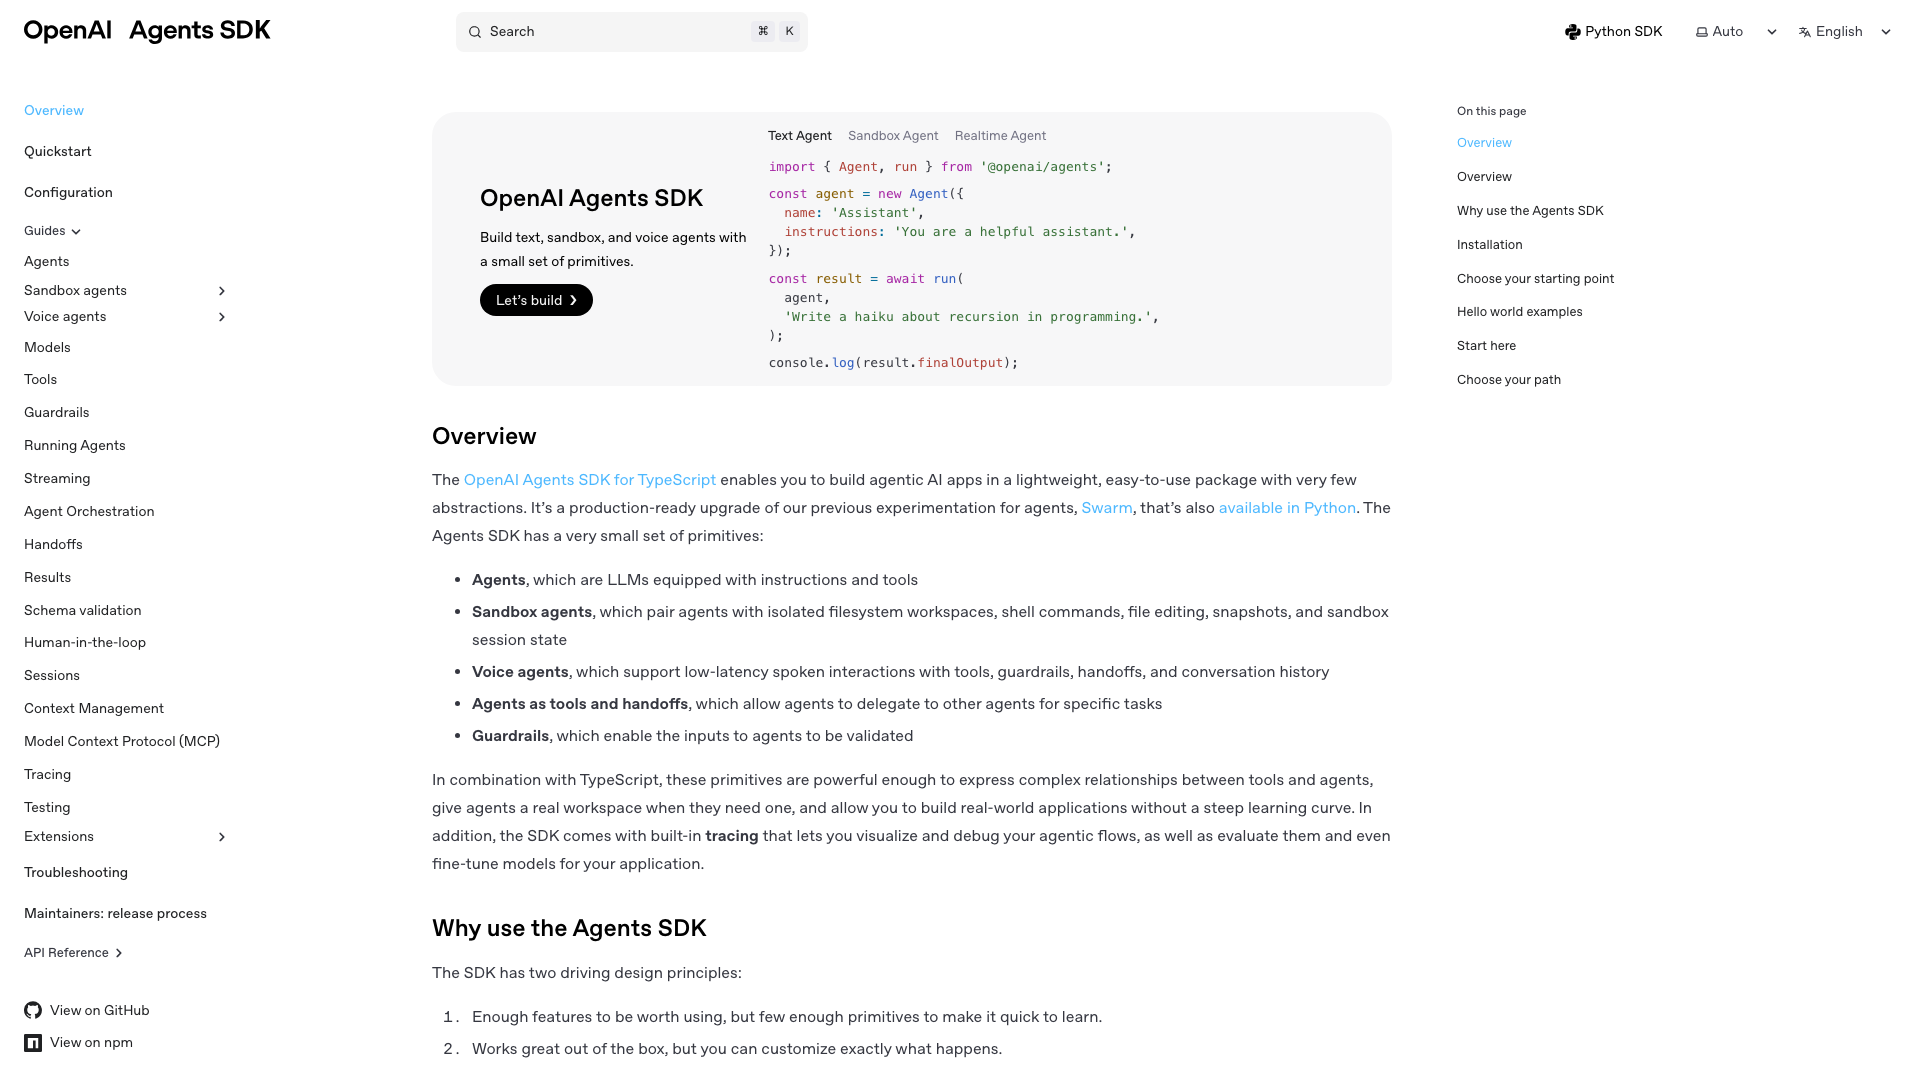Image resolution: width=1920 pixels, height=1080 pixels.
Task: Jump to Hello world examples section
Action: point(1519,312)
